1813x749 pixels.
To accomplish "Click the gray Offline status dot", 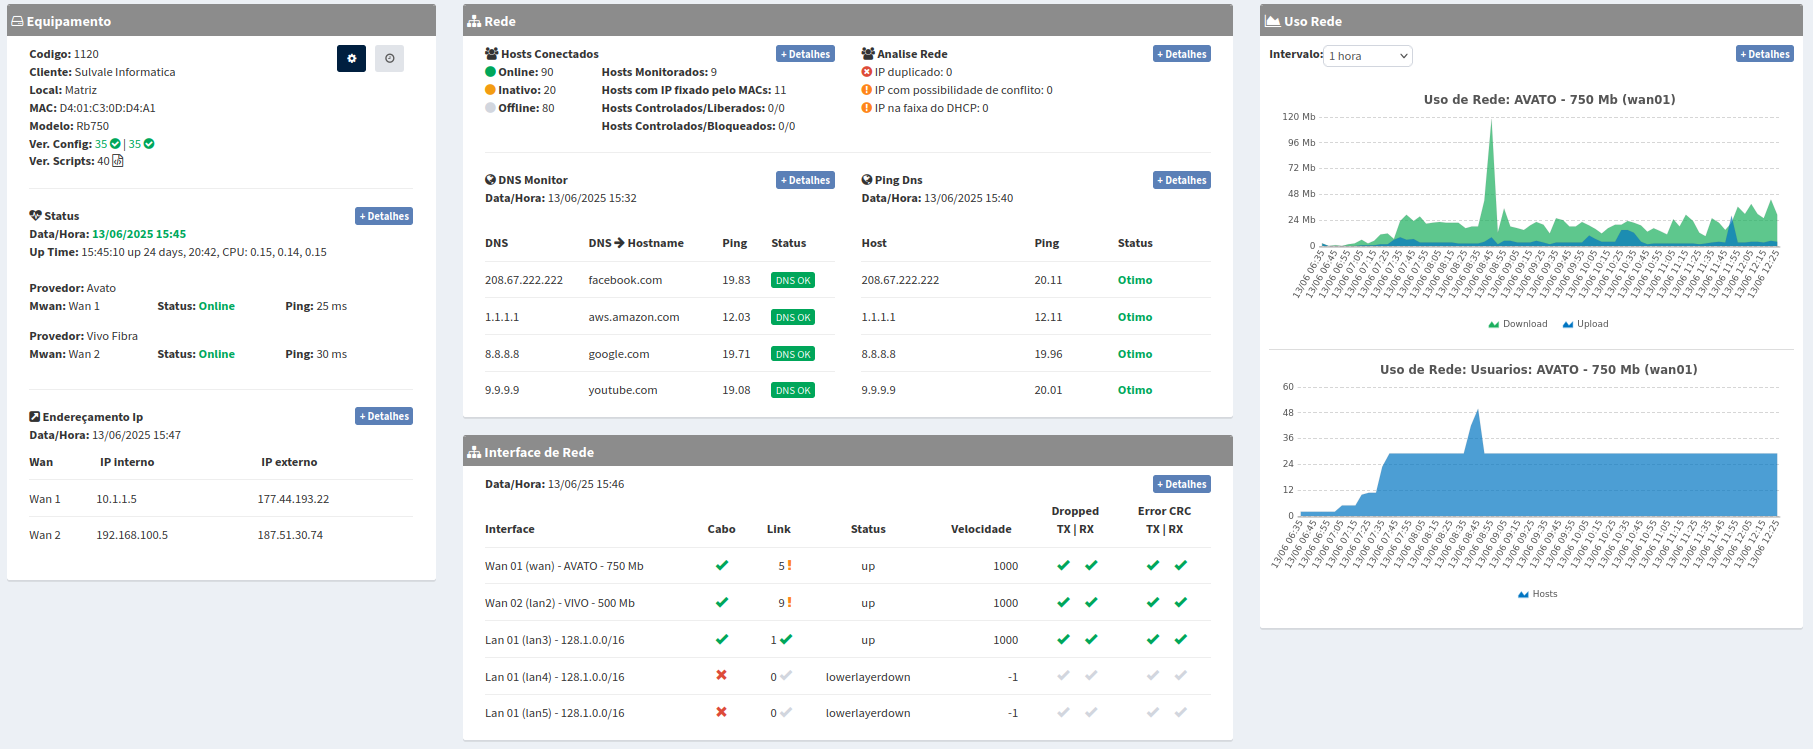I will (491, 108).
